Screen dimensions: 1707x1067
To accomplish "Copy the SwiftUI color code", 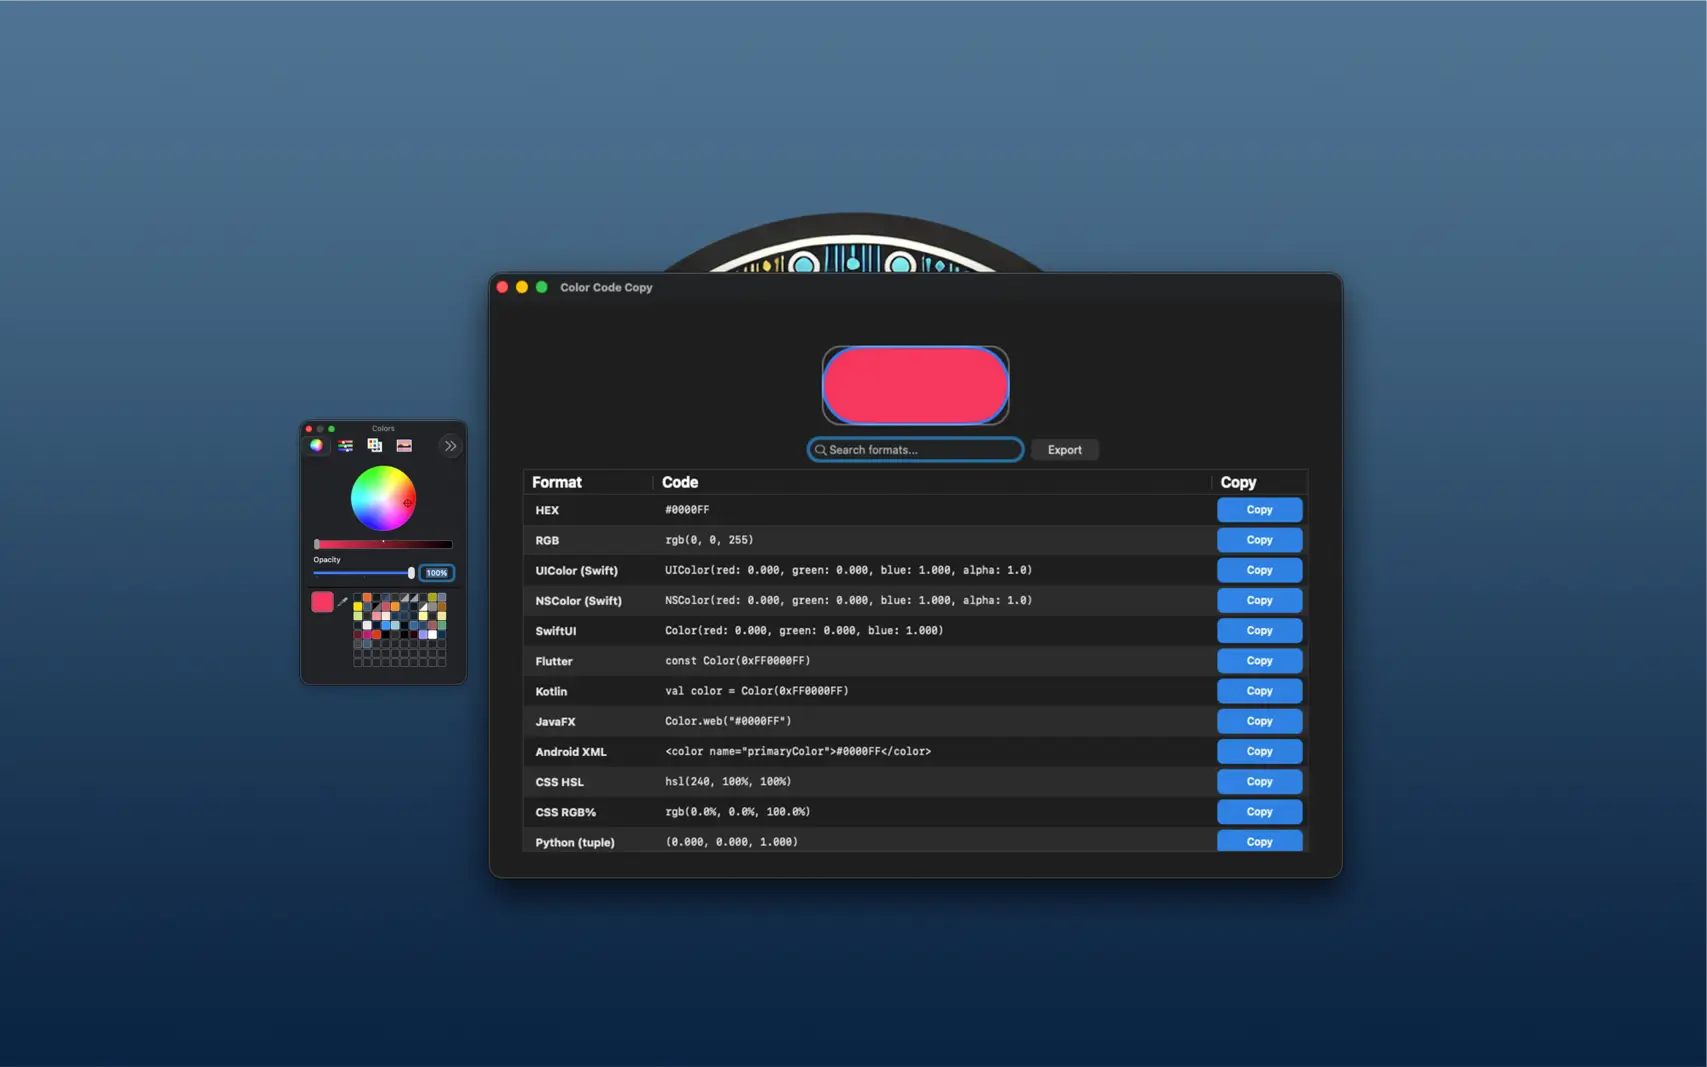I will coord(1259,631).
